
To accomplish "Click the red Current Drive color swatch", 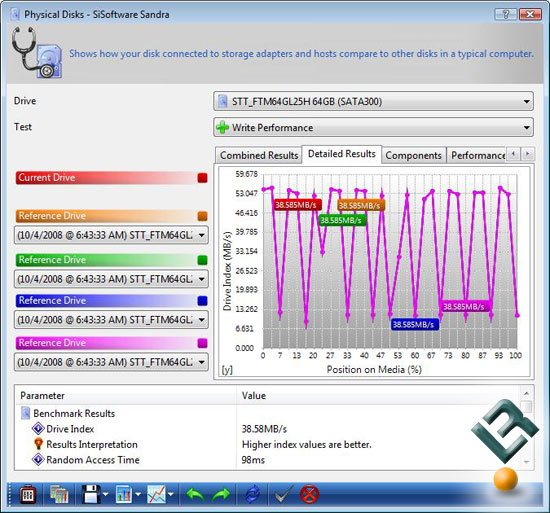I will coord(202,178).
